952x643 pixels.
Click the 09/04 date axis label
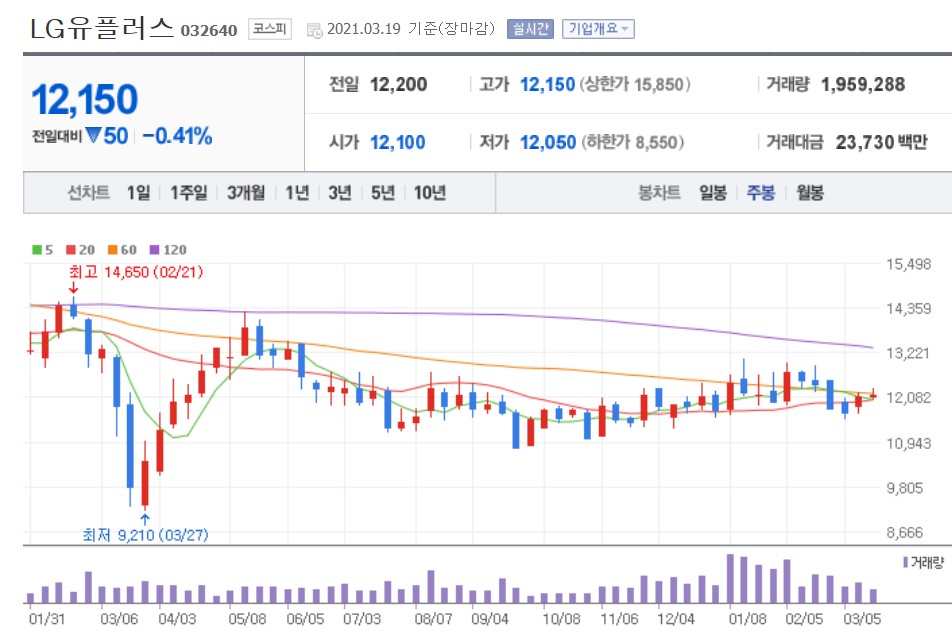[x=490, y=619]
